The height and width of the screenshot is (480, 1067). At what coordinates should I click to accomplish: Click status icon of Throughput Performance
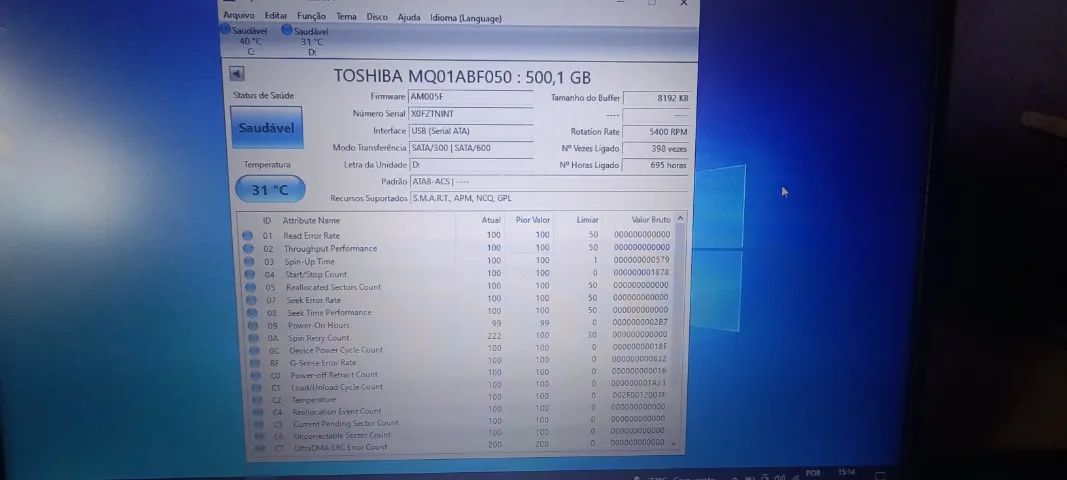click(248, 249)
